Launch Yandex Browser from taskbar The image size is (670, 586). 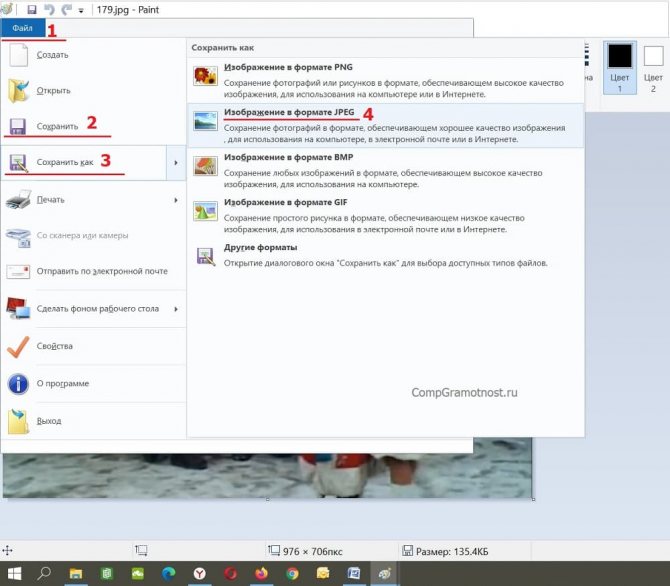click(200, 574)
